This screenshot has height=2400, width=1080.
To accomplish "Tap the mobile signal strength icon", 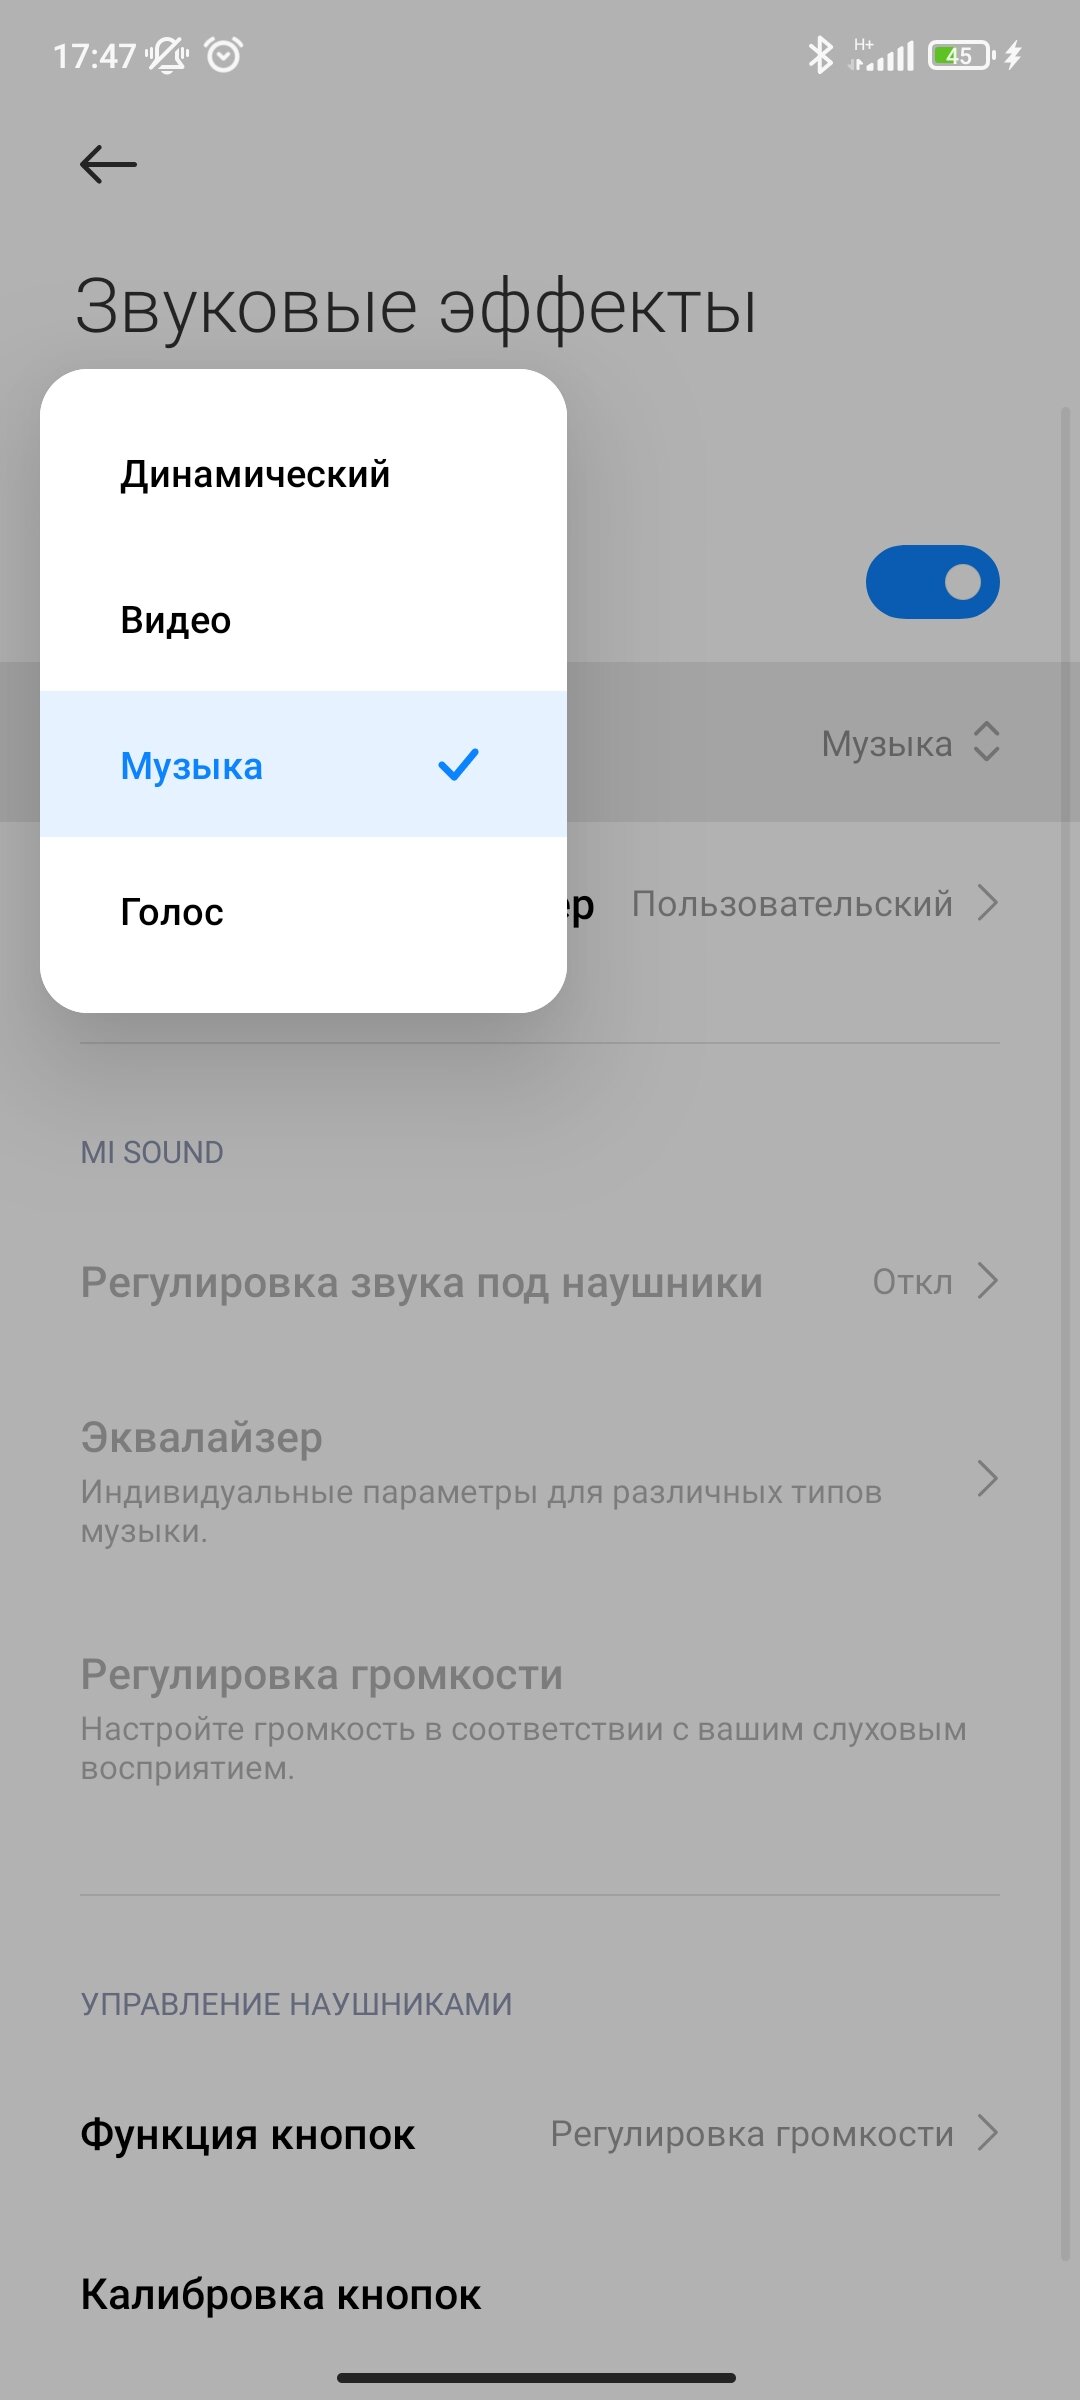I will 882,55.
